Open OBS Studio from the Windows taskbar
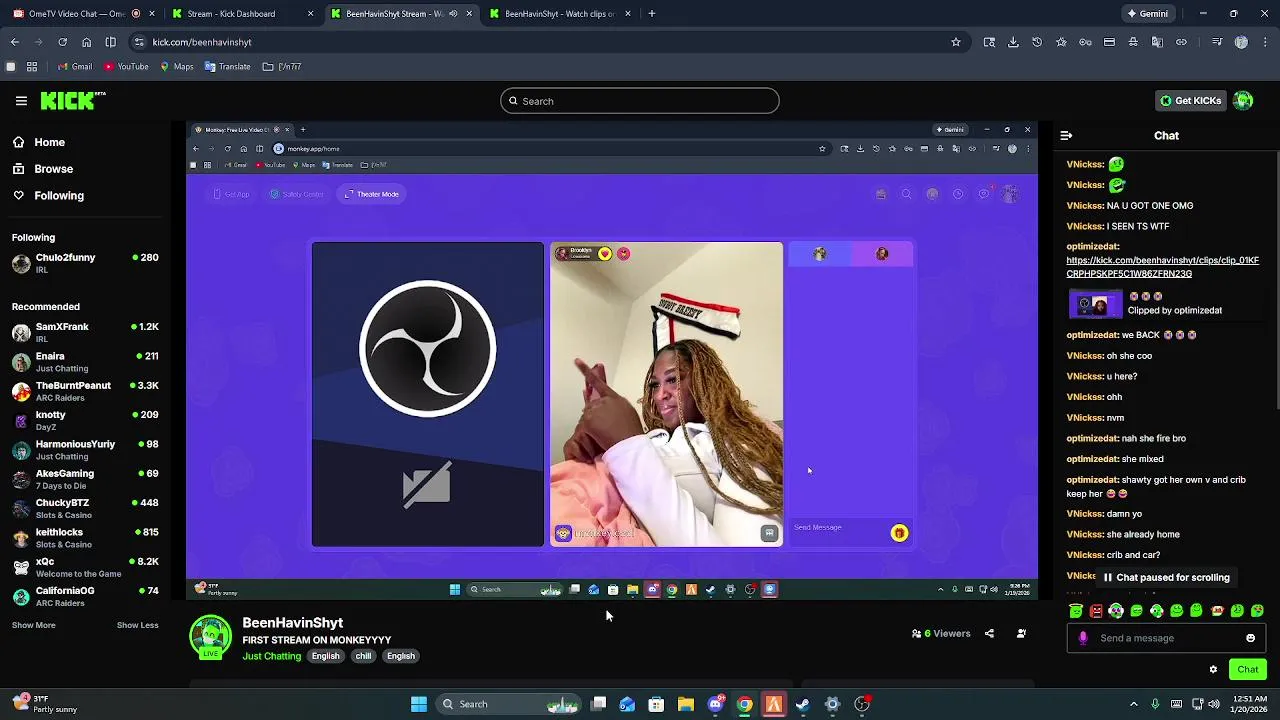Screen dimensions: 1280x720 click(862, 705)
